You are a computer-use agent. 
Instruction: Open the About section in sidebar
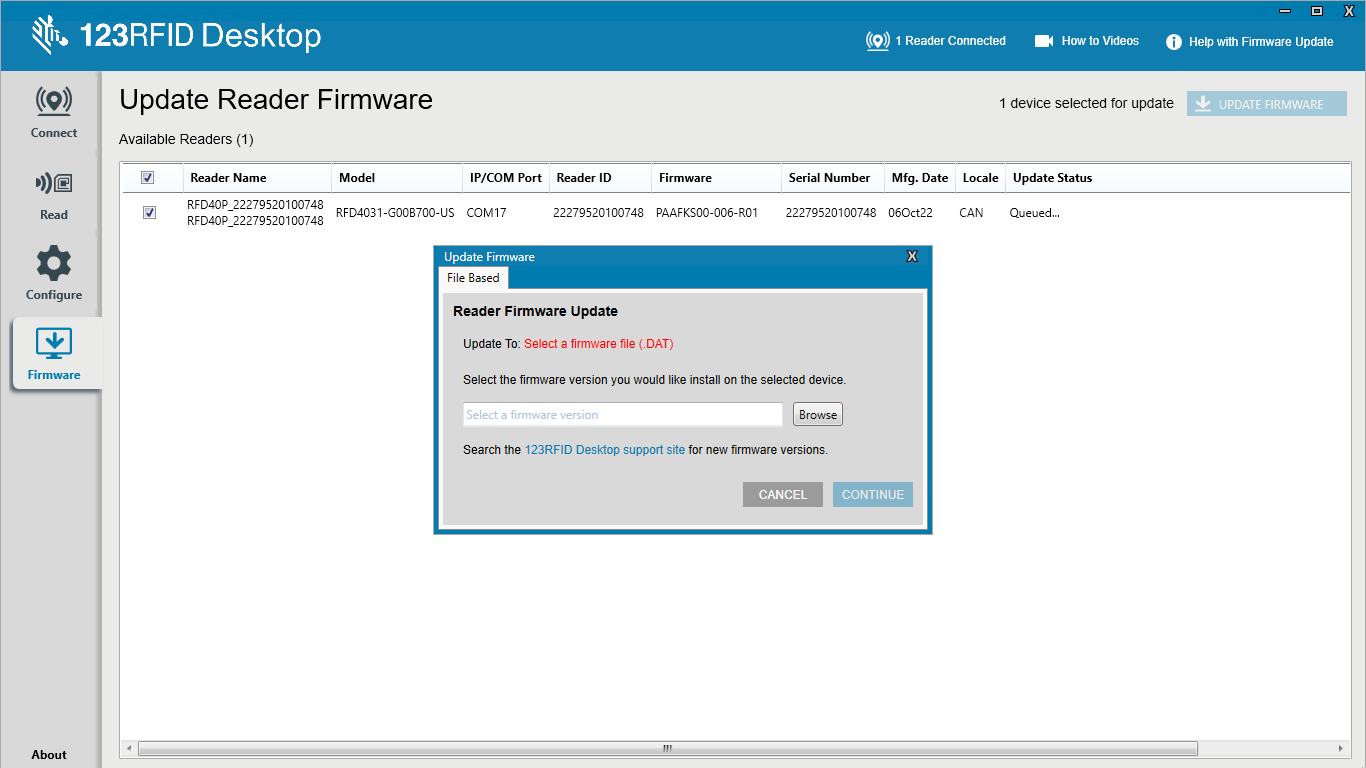click(x=49, y=755)
